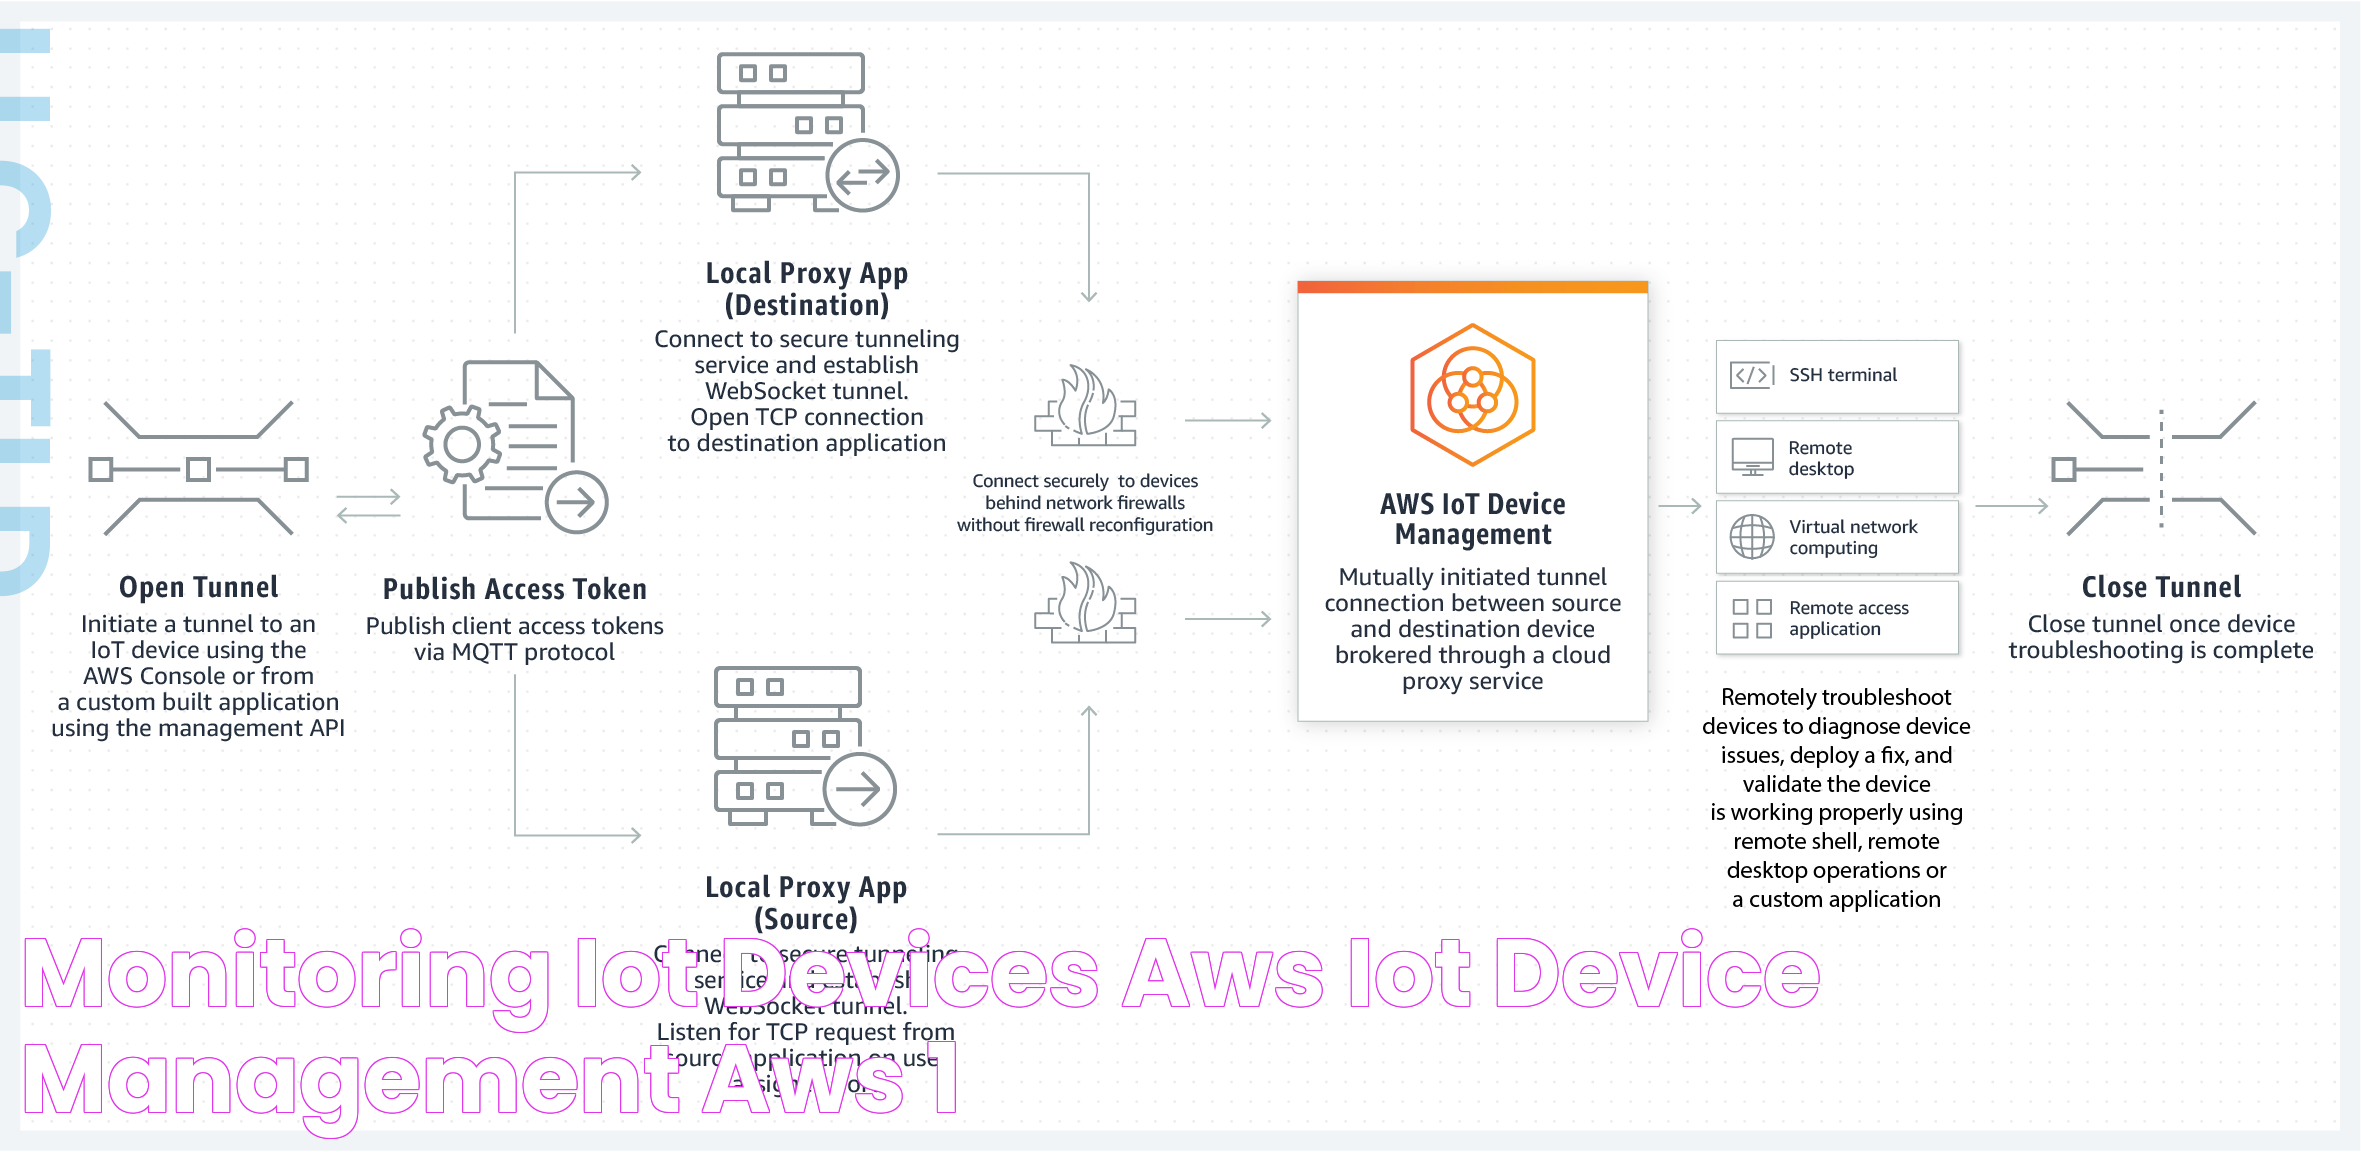Click the AWS IoT Device Management hexagon logo
Screen dimensions: 2361x1152
pos(1472,395)
